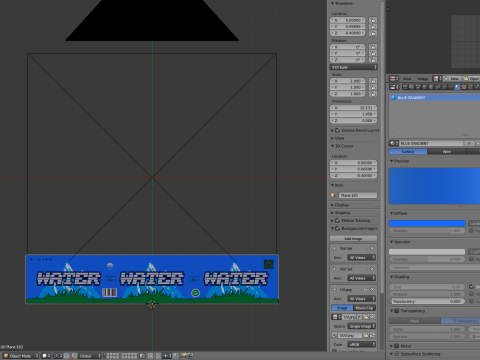
Task: Click the material browse sphere icon
Action: (394, 143)
